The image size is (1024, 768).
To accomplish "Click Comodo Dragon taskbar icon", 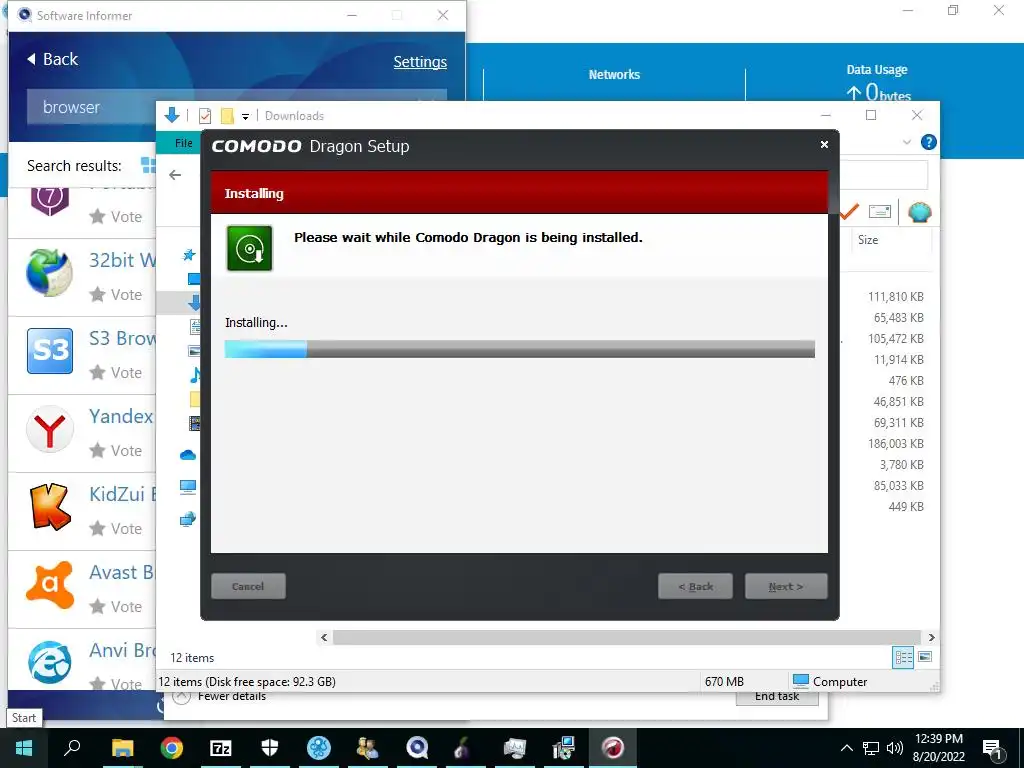I will pos(613,748).
